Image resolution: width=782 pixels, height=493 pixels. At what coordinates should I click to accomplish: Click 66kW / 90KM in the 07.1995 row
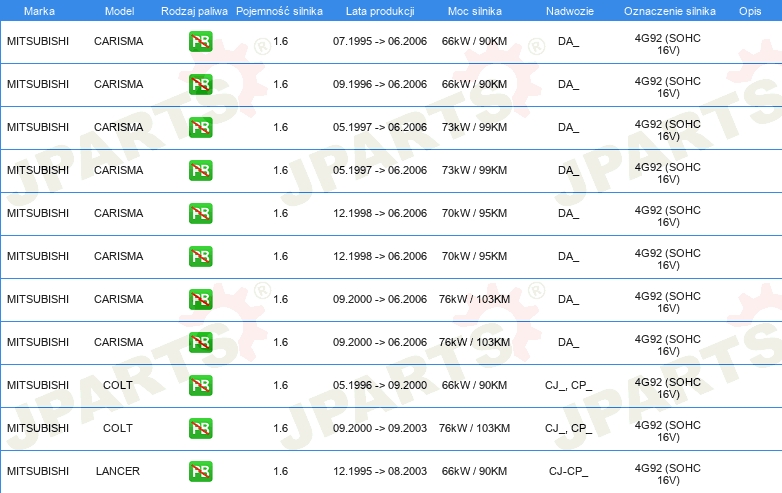474,41
